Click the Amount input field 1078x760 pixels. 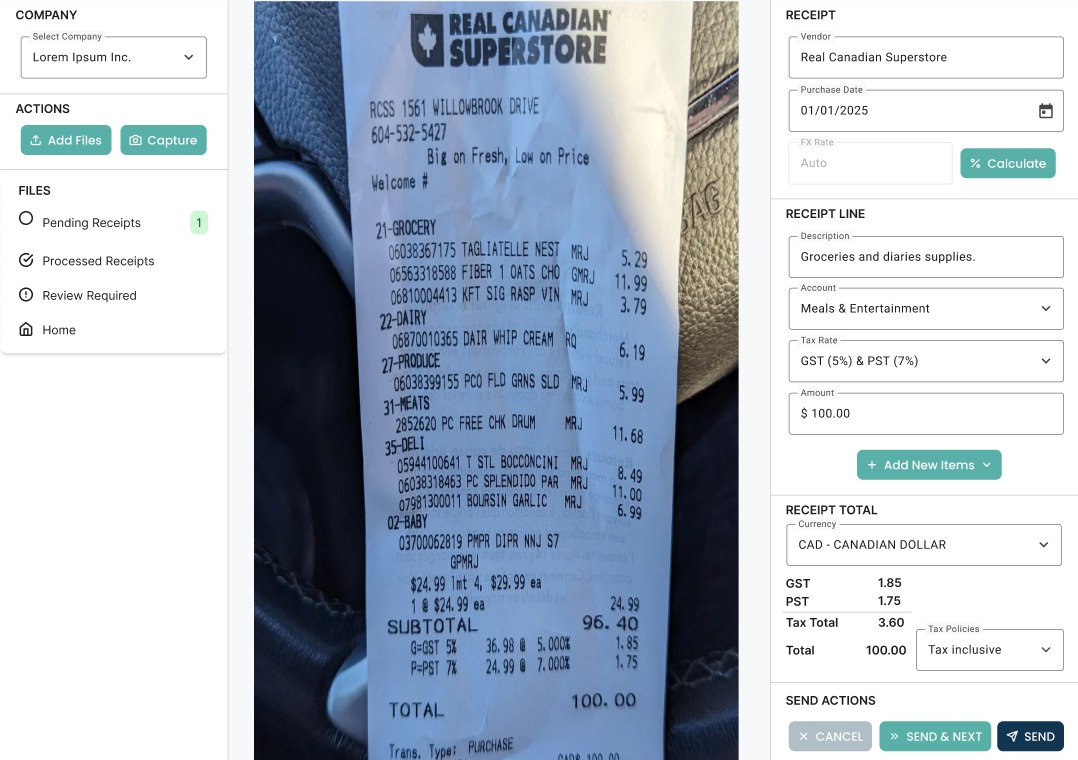tap(925, 413)
